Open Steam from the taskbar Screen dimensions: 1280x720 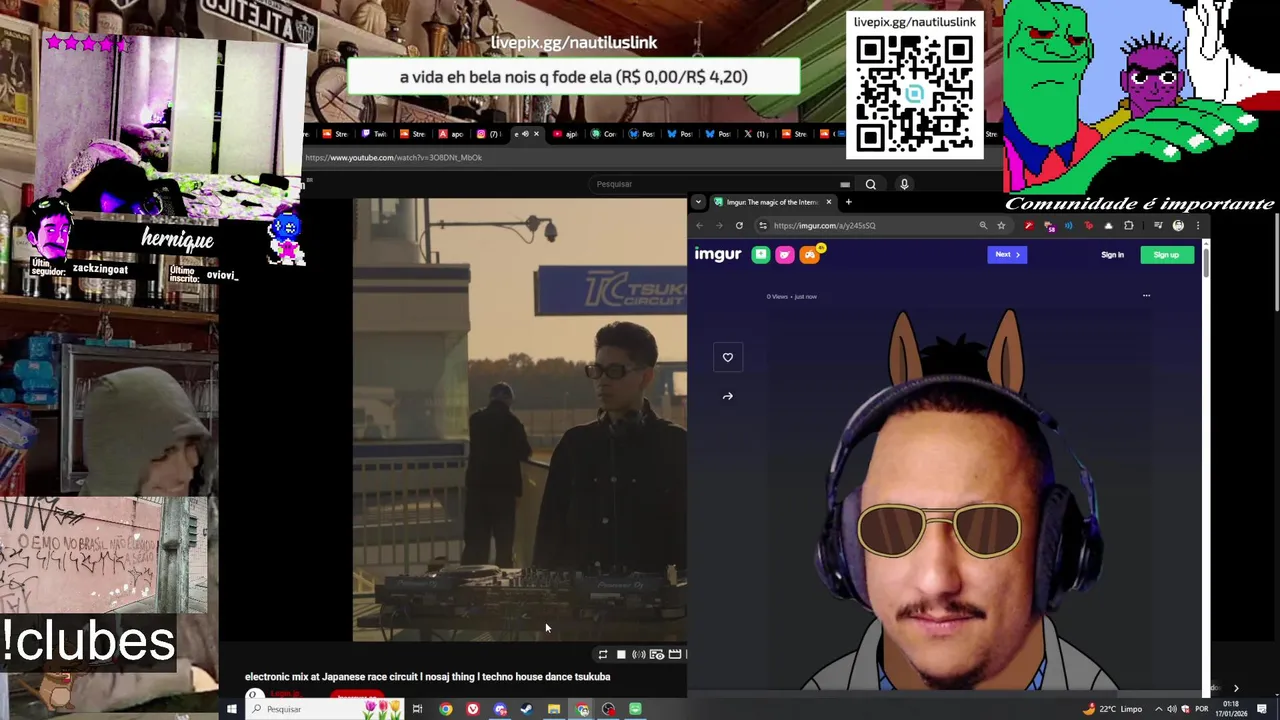[x=526, y=709]
